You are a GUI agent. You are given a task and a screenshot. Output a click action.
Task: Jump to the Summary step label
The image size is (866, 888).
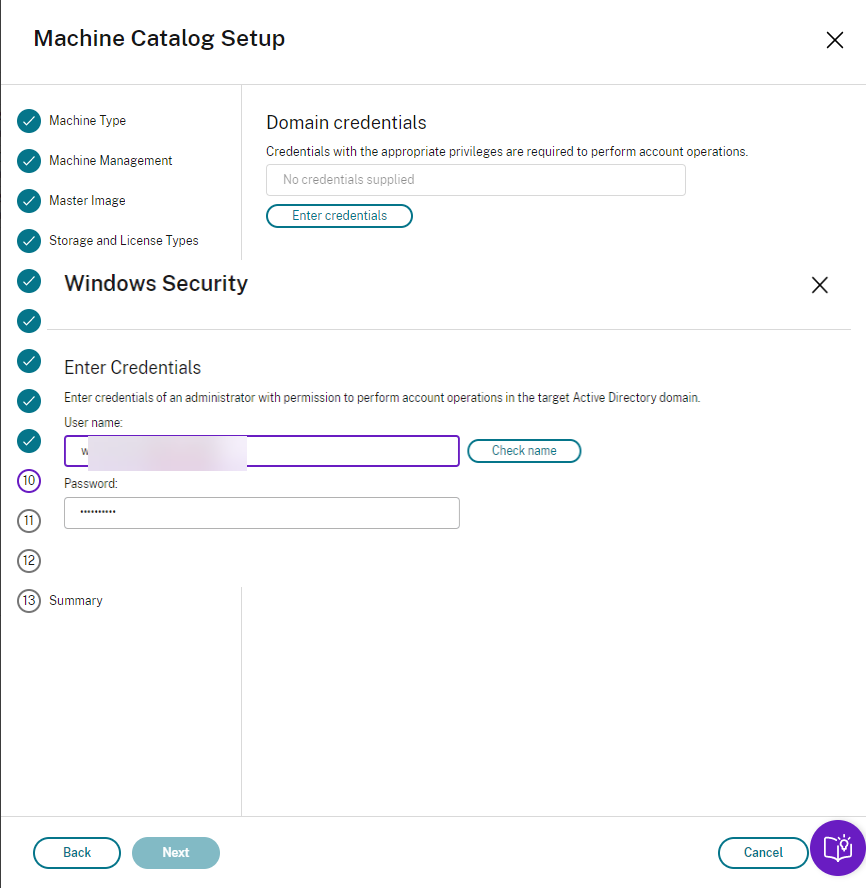click(76, 601)
